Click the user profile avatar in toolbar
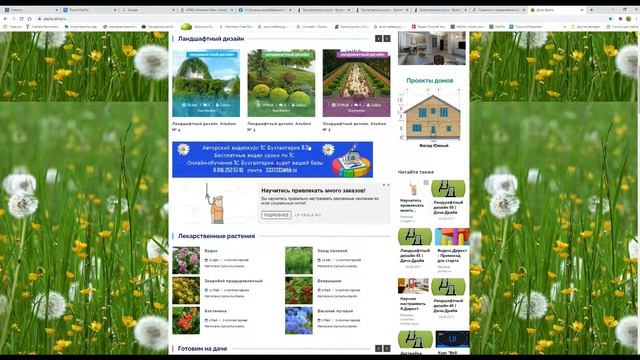Image resolution: width=640 pixels, height=360 pixels. click(x=629, y=19)
